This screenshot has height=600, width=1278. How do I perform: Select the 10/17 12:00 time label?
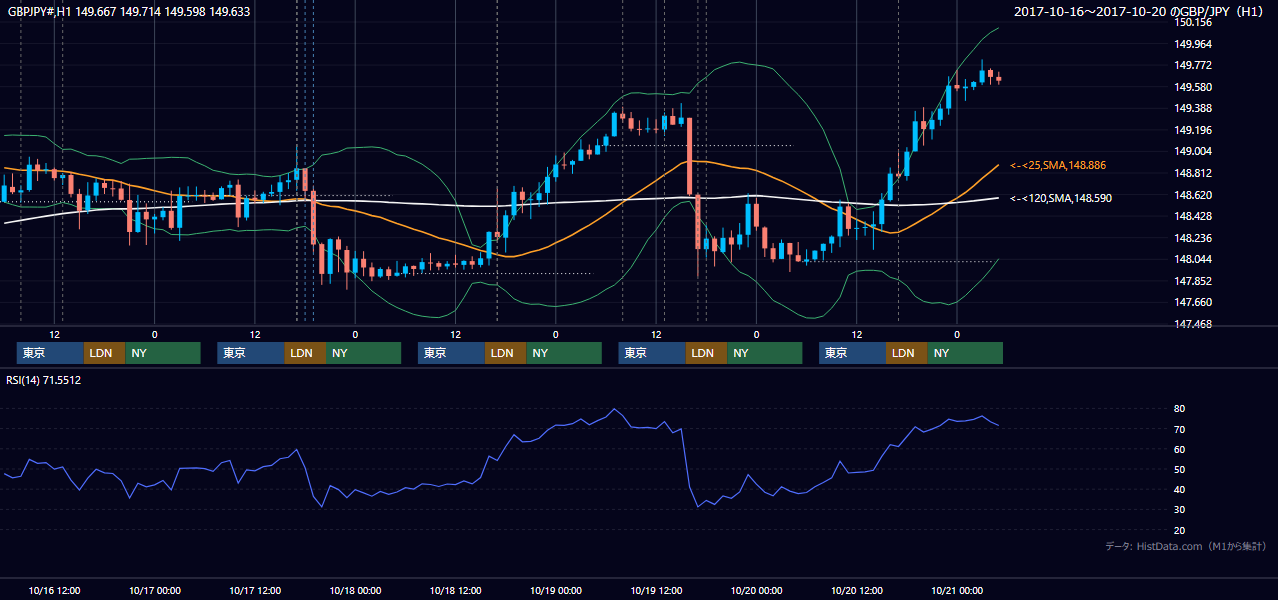pos(255,590)
